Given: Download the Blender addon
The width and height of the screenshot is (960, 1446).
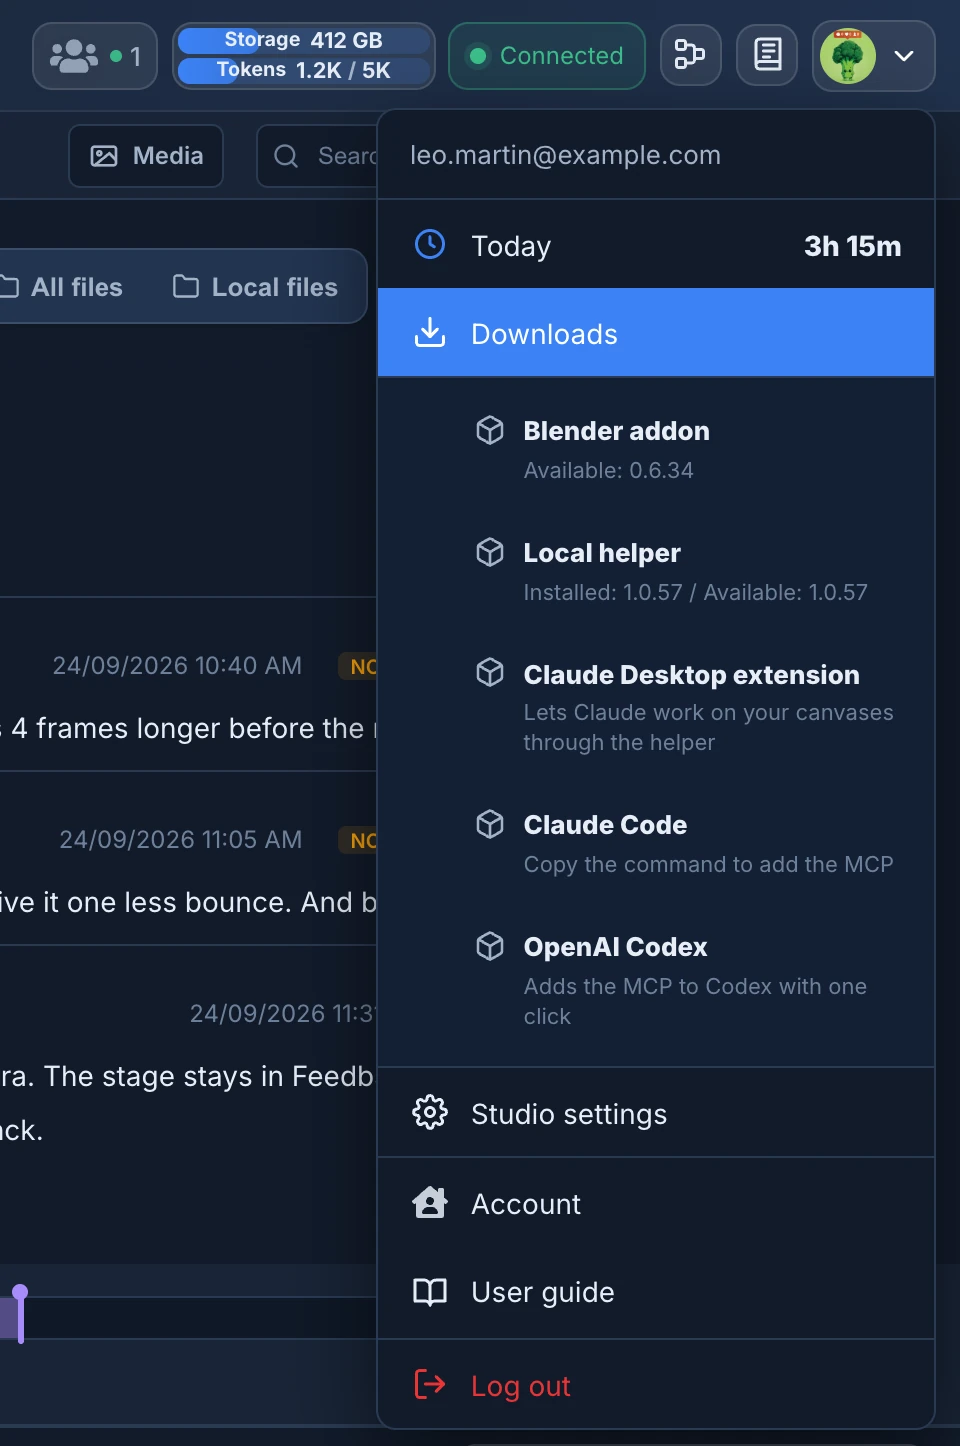Looking at the screenshot, I should pos(656,449).
